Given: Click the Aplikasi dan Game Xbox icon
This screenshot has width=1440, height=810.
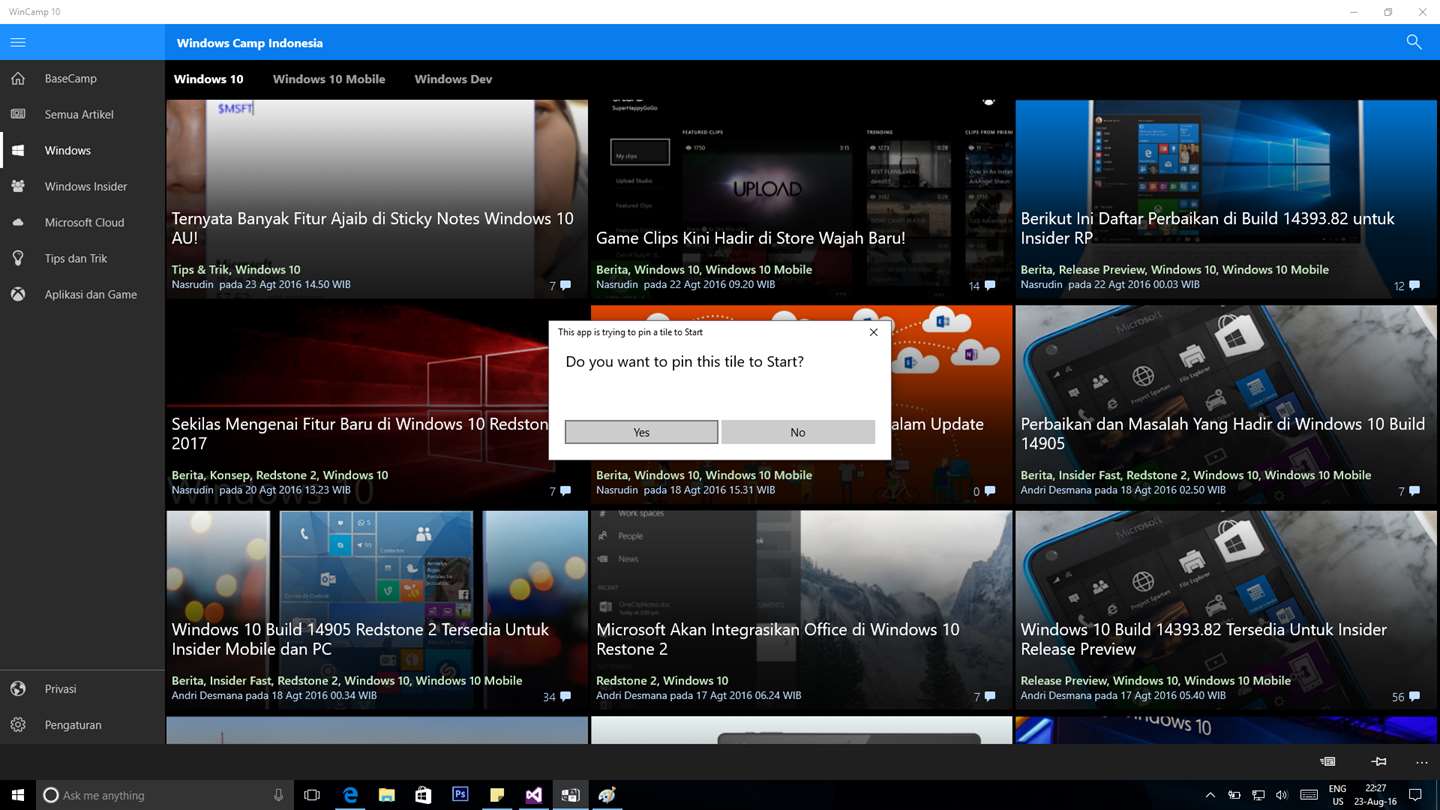Looking at the screenshot, I should [x=18, y=294].
